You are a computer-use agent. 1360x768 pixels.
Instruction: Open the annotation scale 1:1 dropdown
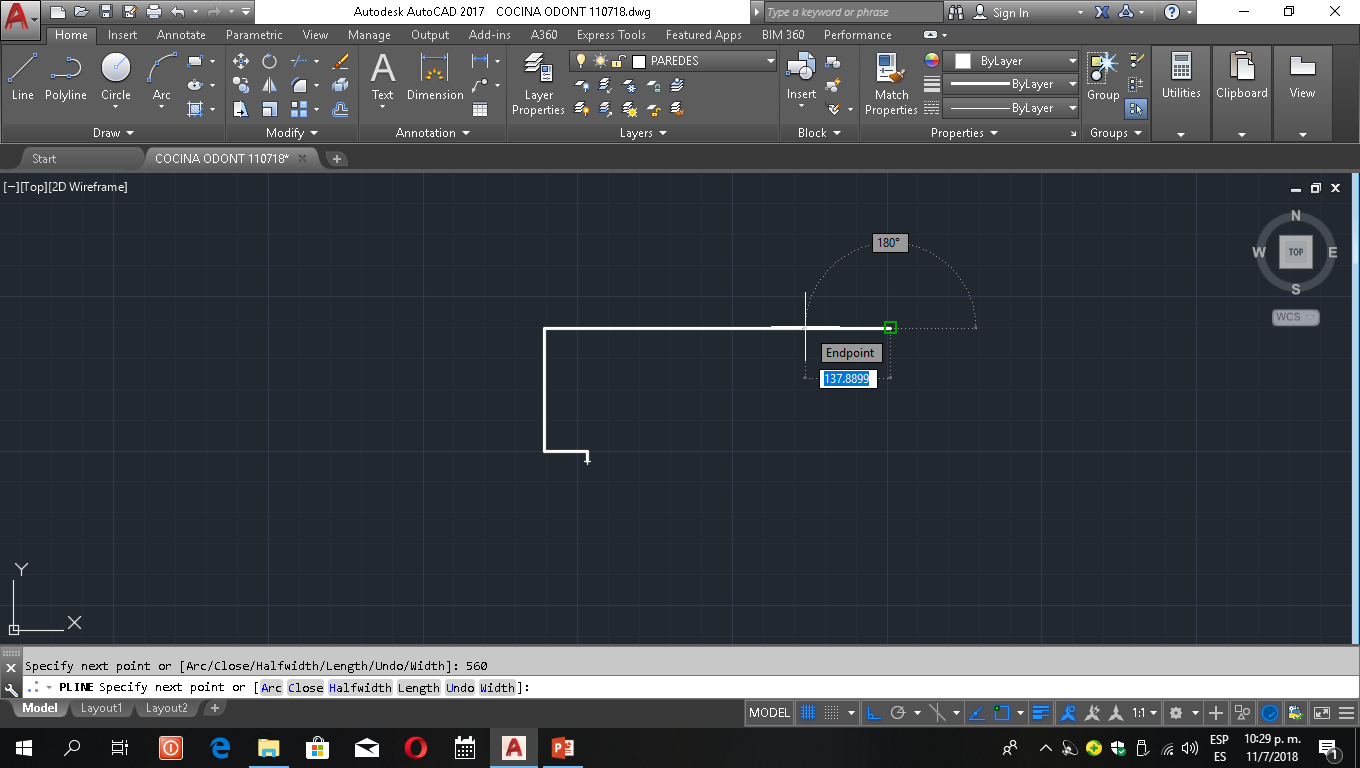pyautogui.click(x=1145, y=713)
